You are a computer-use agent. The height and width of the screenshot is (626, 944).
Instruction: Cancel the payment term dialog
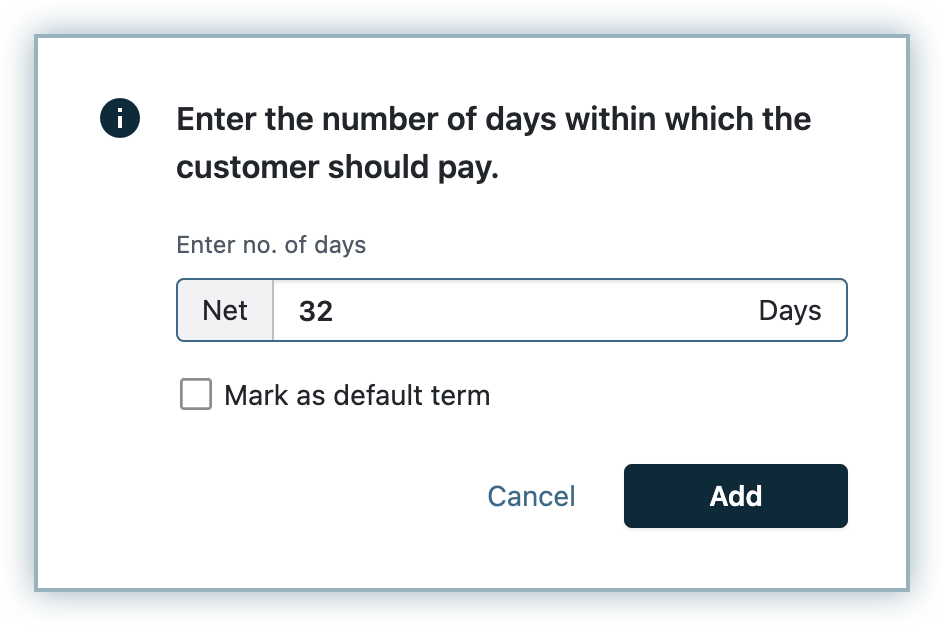[531, 496]
